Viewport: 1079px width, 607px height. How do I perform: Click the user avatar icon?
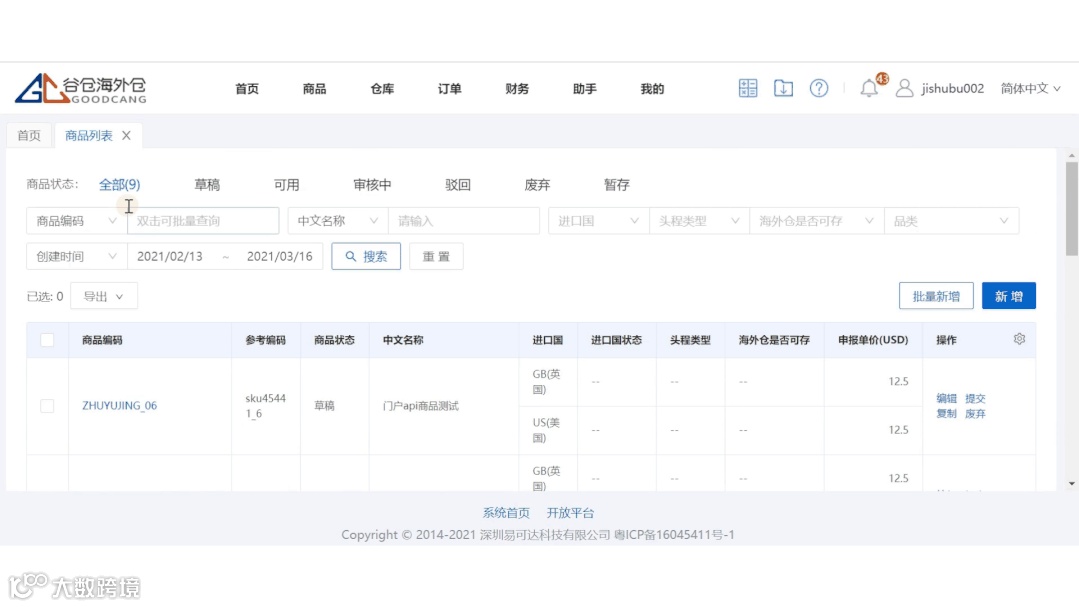pos(904,88)
